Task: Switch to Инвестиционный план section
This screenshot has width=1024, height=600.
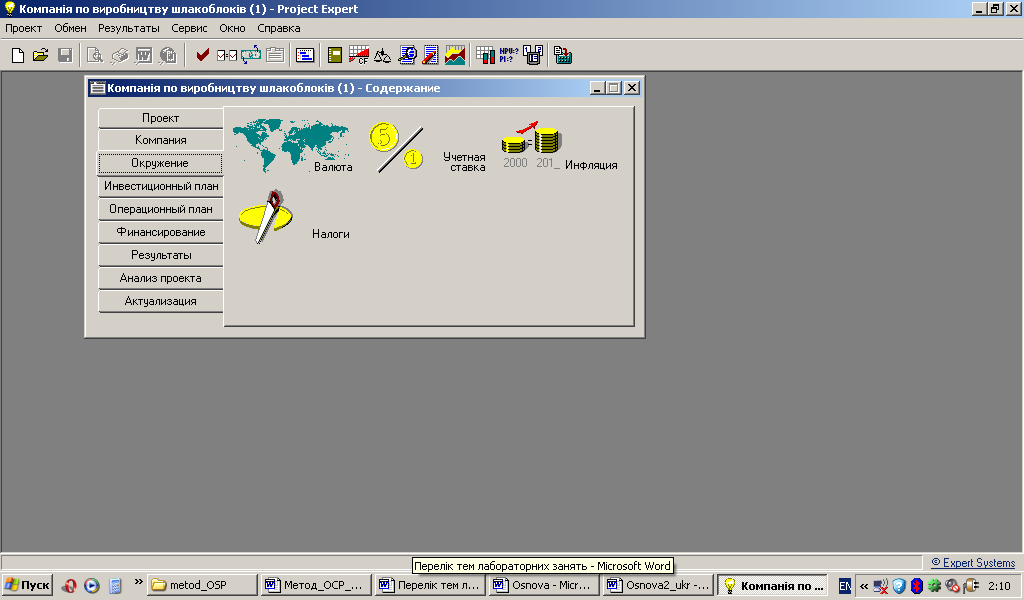Action: tap(161, 186)
